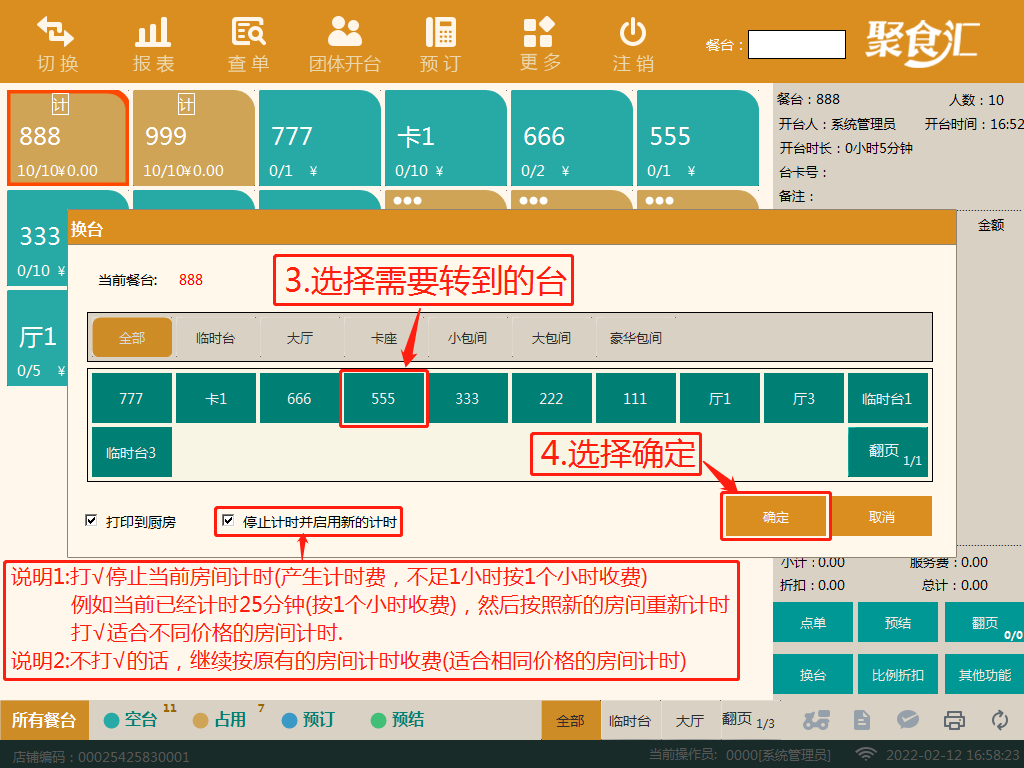Click the 点单 order button
The image size is (1024, 768).
(813, 622)
